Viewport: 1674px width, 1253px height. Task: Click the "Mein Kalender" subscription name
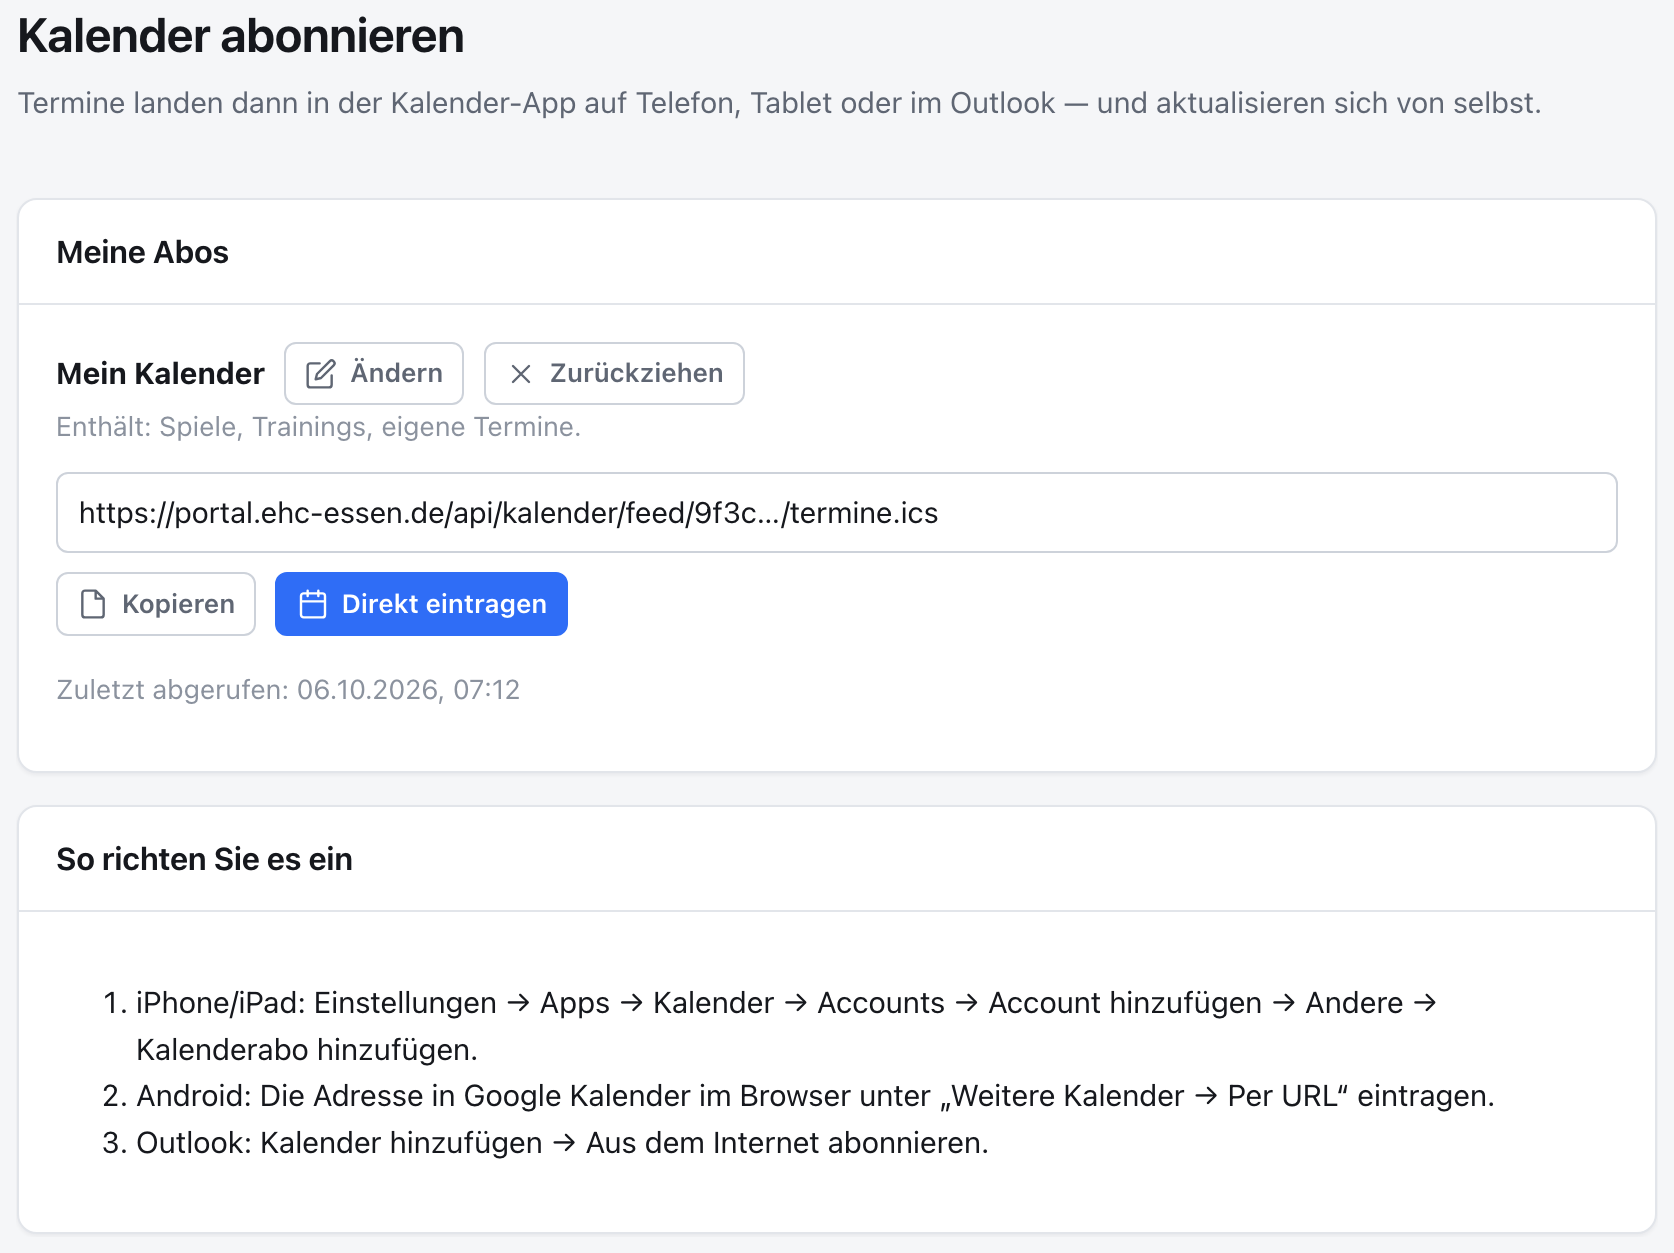point(161,373)
